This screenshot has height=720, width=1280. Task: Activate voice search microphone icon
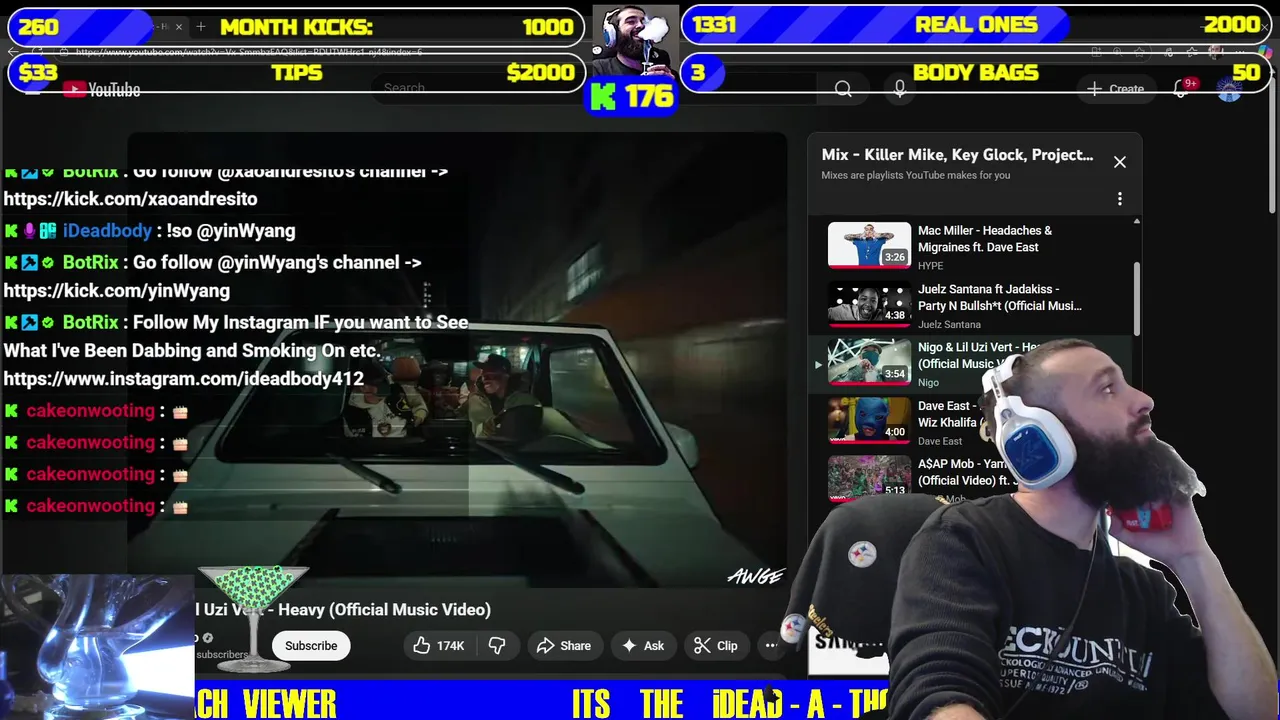[x=900, y=89]
